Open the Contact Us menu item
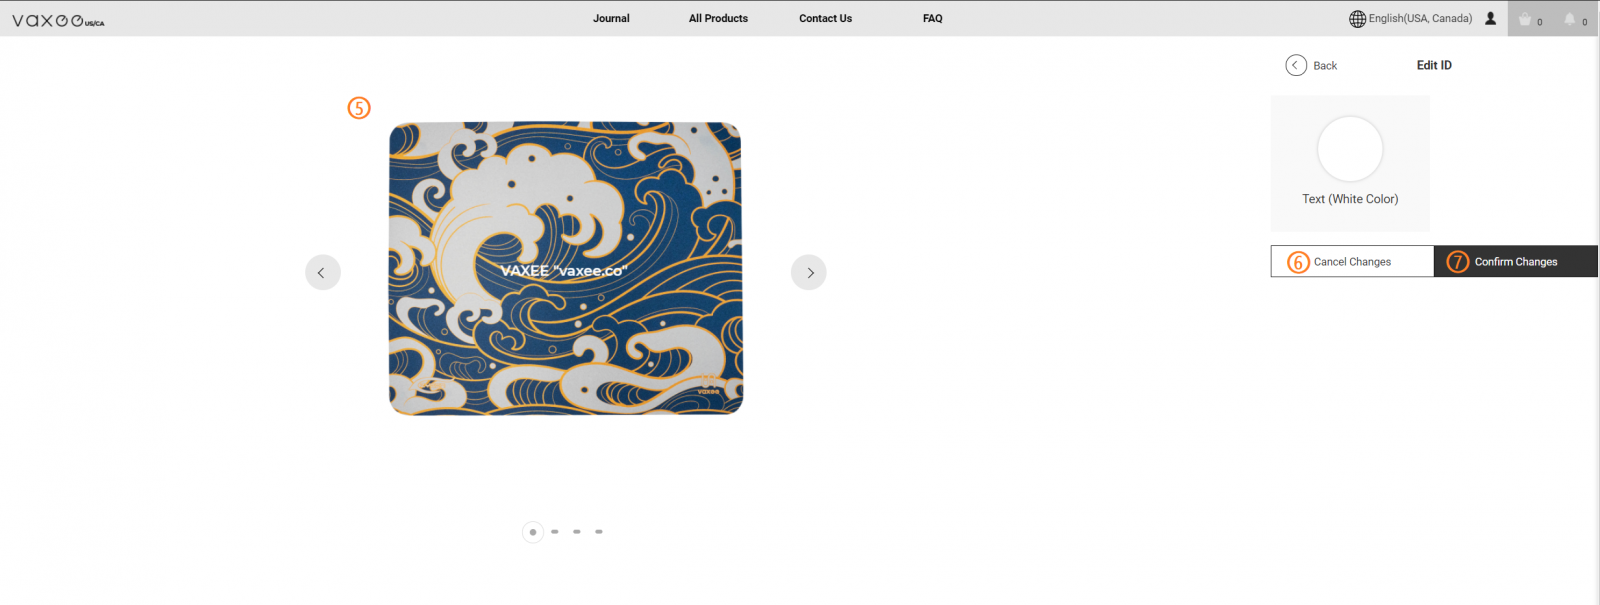The height and width of the screenshot is (605, 1600). [x=825, y=18]
